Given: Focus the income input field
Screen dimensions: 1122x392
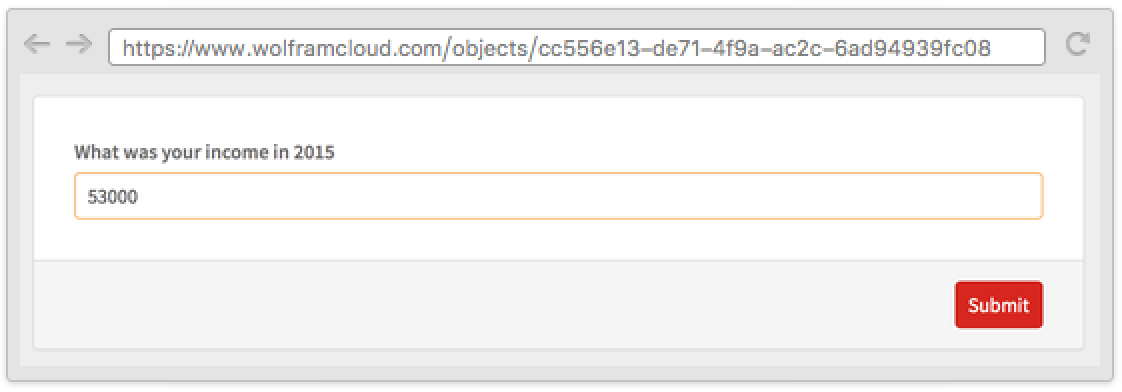Looking at the screenshot, I should point(558,196).
